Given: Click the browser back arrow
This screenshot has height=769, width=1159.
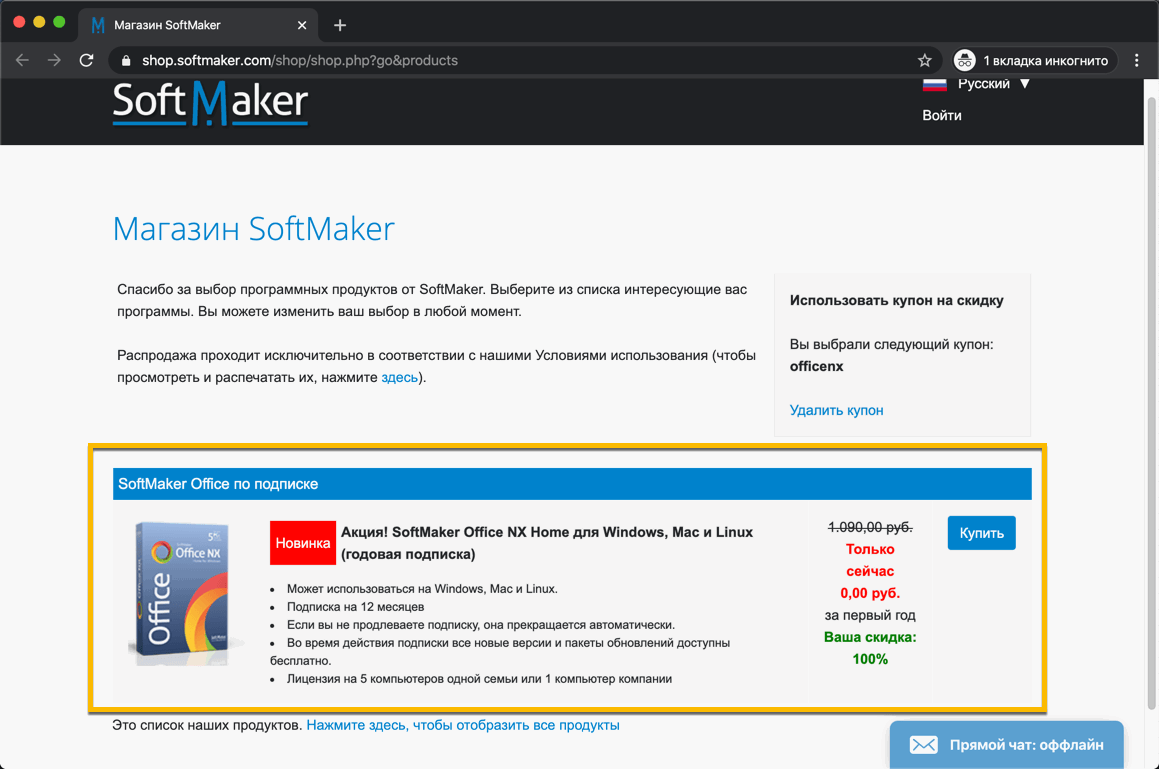Looking at the screenshot, I should pos(22,61).
